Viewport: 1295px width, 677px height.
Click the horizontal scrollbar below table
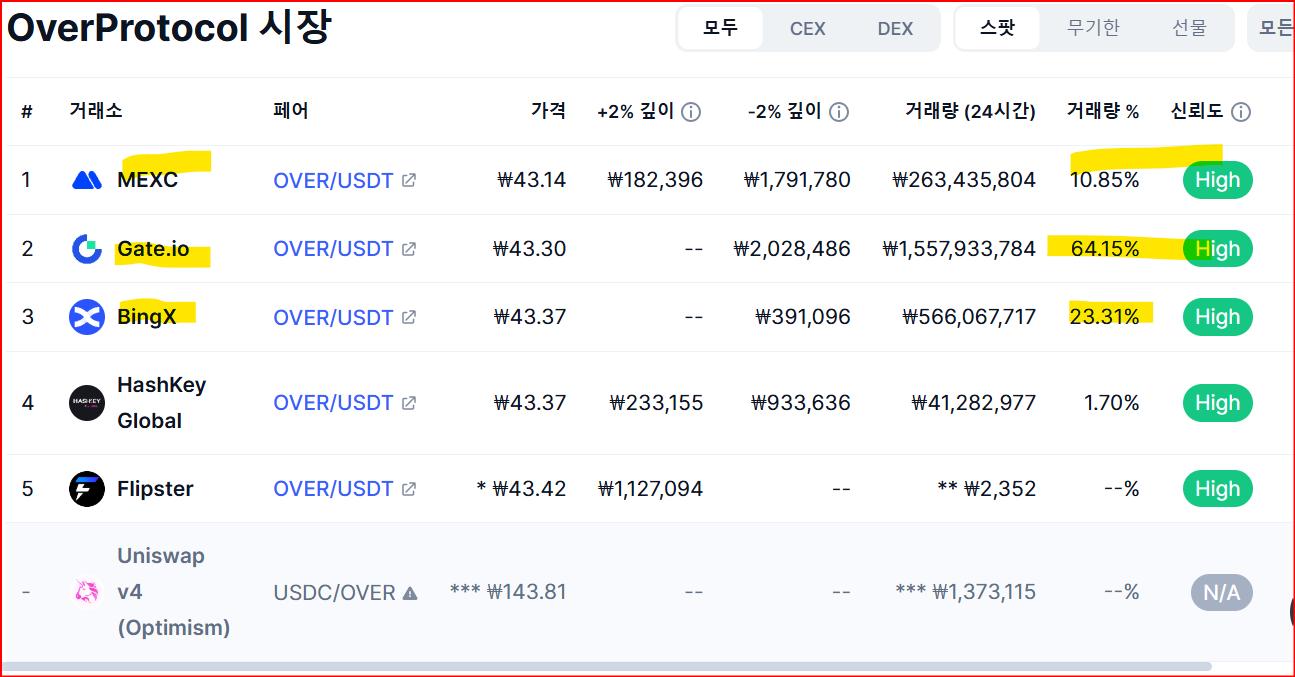607,666
